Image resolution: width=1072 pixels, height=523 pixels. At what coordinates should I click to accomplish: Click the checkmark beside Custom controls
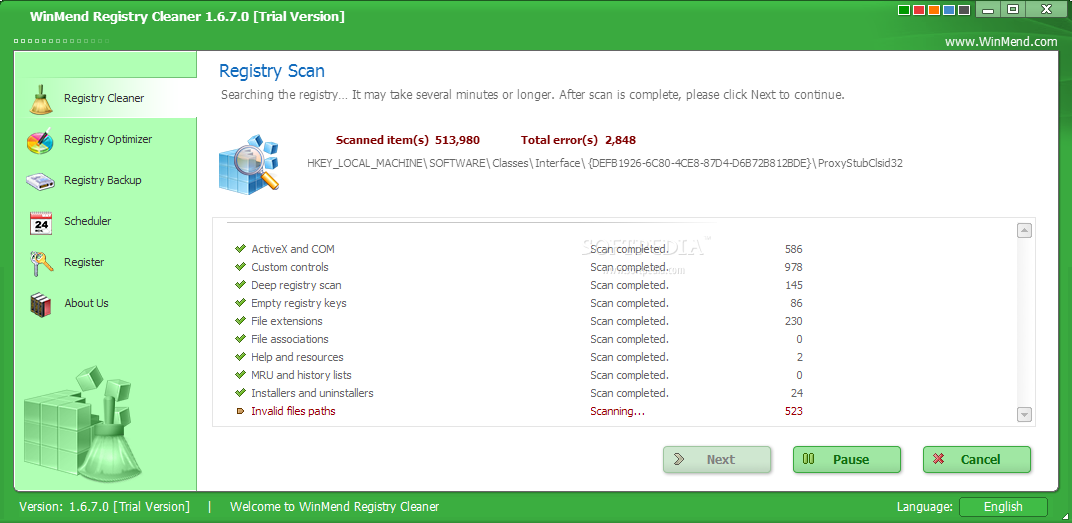240,267
